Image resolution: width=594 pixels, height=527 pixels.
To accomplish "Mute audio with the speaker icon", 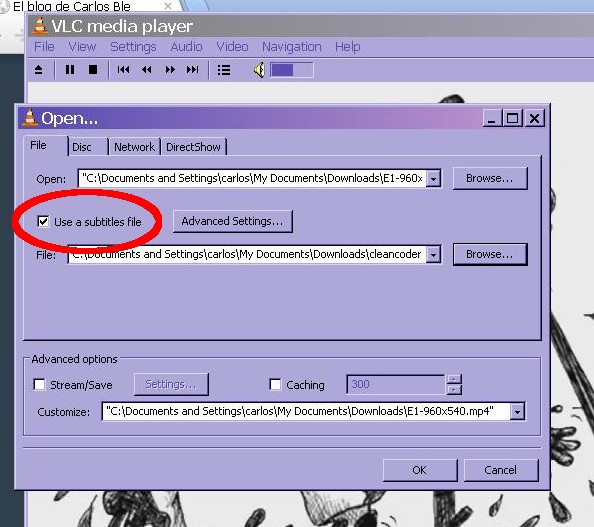I will pyautogui.click(x=259, y=70).
